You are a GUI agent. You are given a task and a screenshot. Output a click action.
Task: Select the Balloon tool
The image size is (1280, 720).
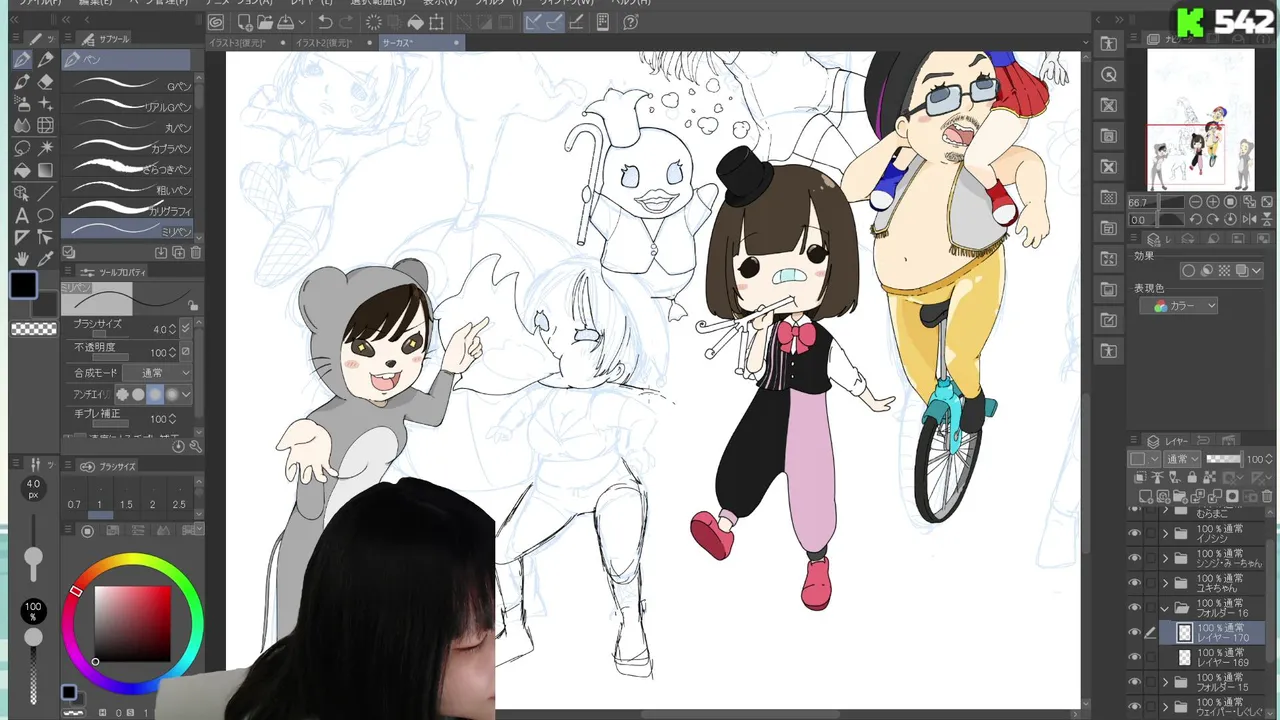coord(45,215)
